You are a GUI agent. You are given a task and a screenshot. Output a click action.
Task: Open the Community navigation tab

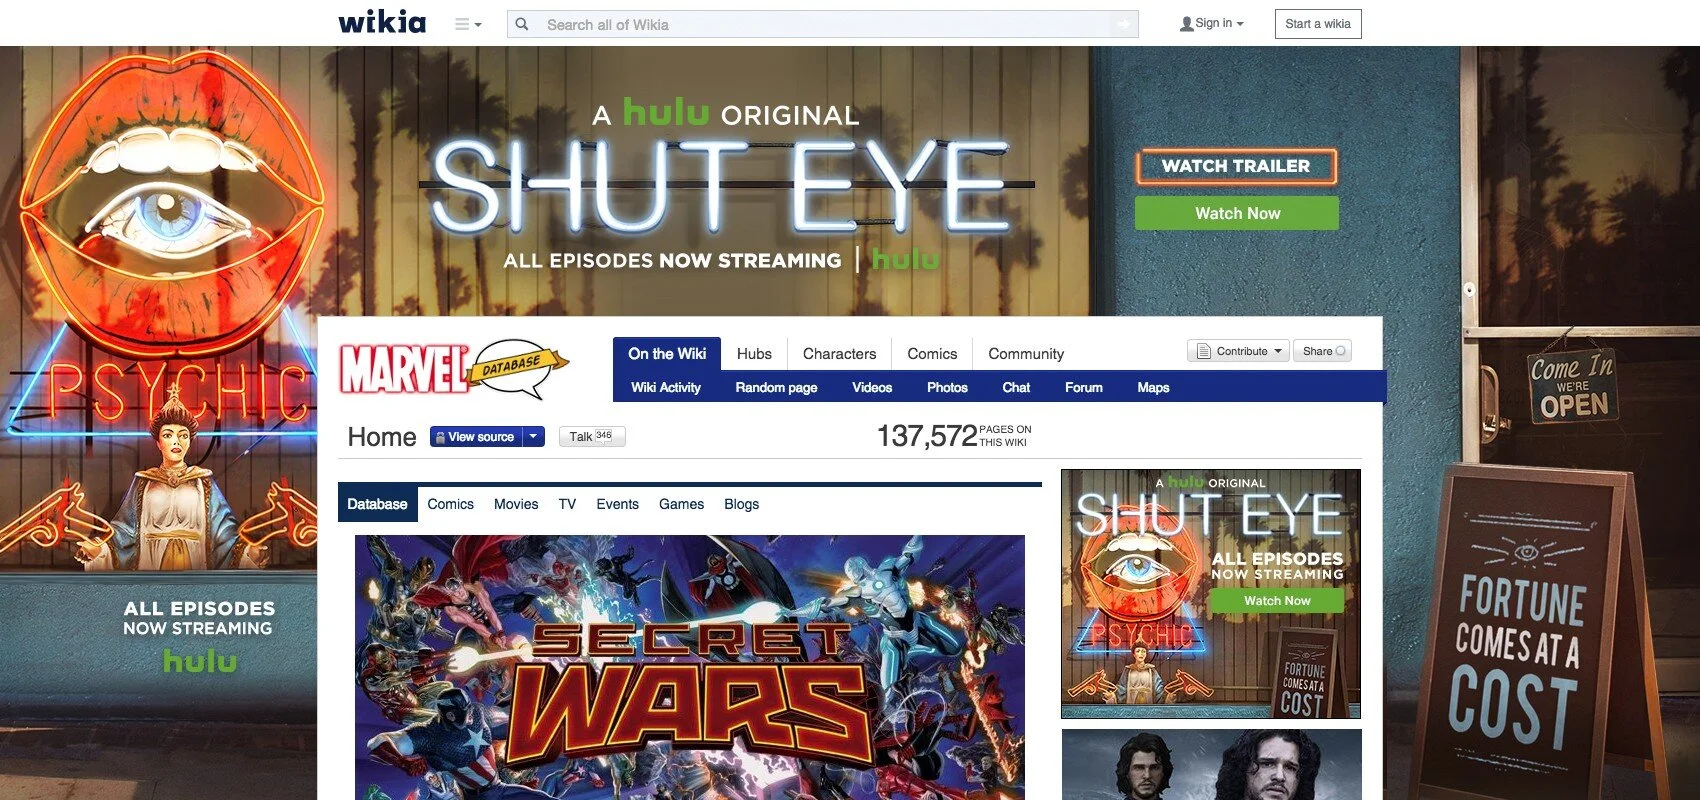(1026, 354)
